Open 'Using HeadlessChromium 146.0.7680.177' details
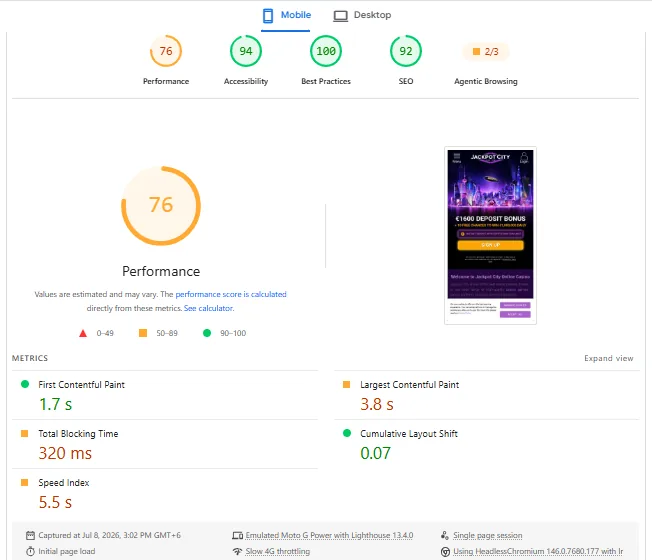The height and width of the screenshot is (560, 652). [x=538, y=551]
